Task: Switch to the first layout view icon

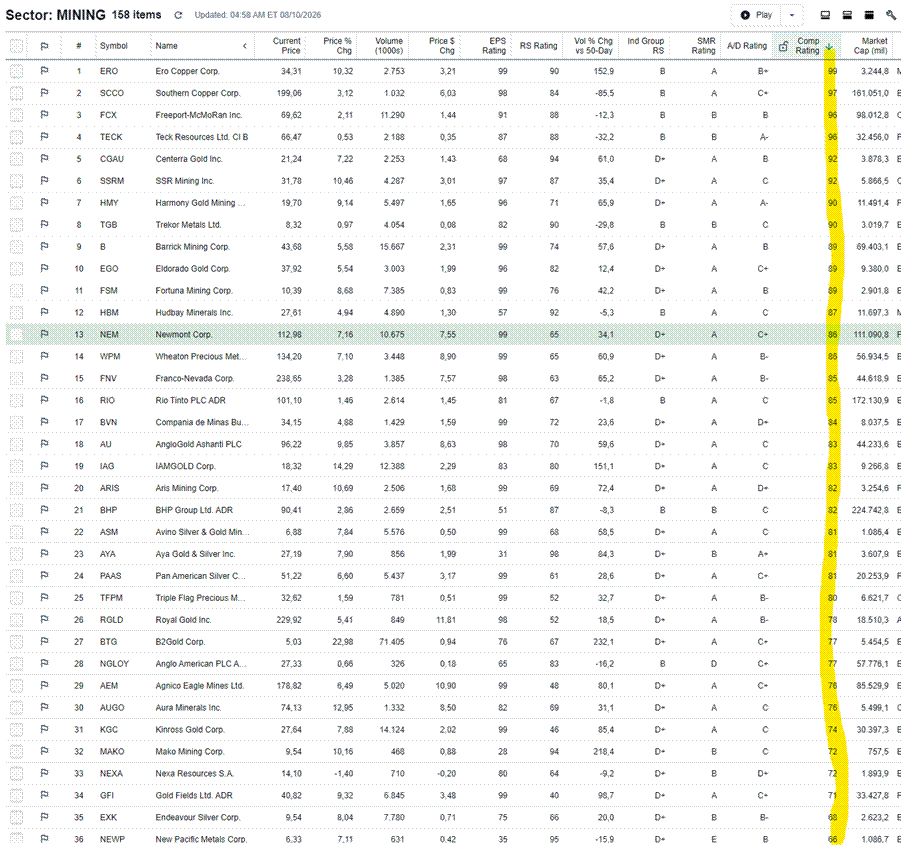Action: 825,15
